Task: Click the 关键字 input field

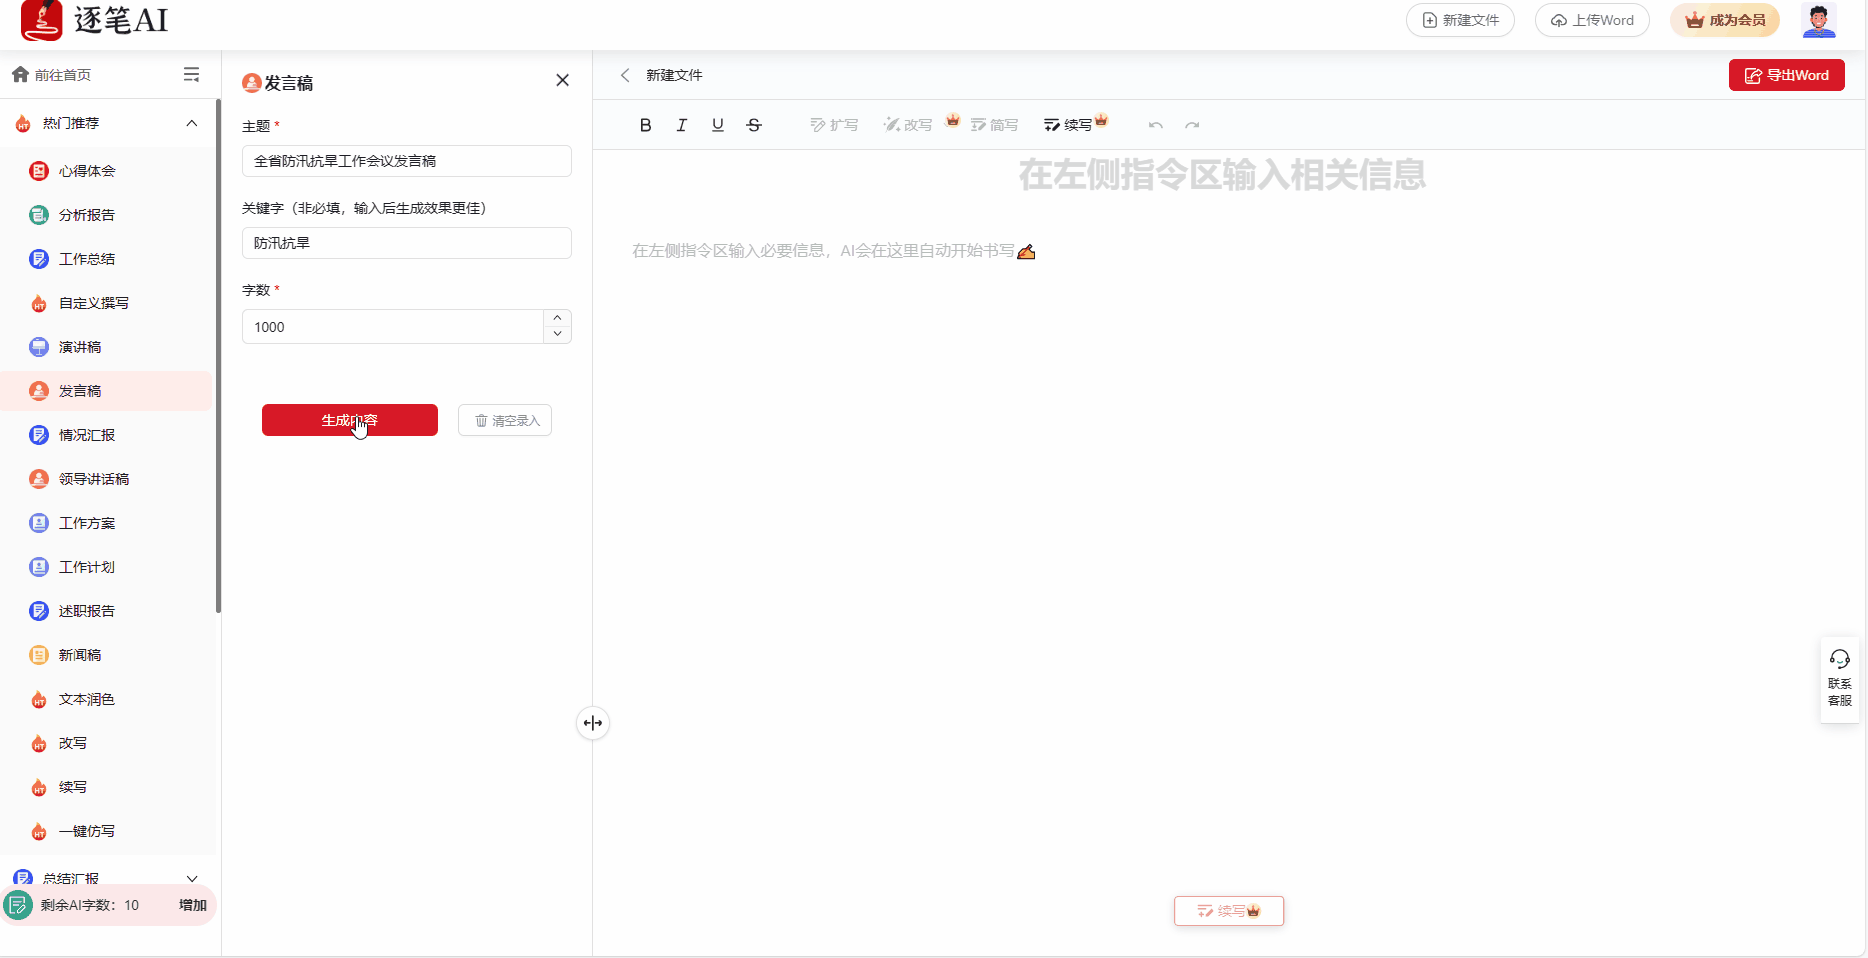Action: 407,243
